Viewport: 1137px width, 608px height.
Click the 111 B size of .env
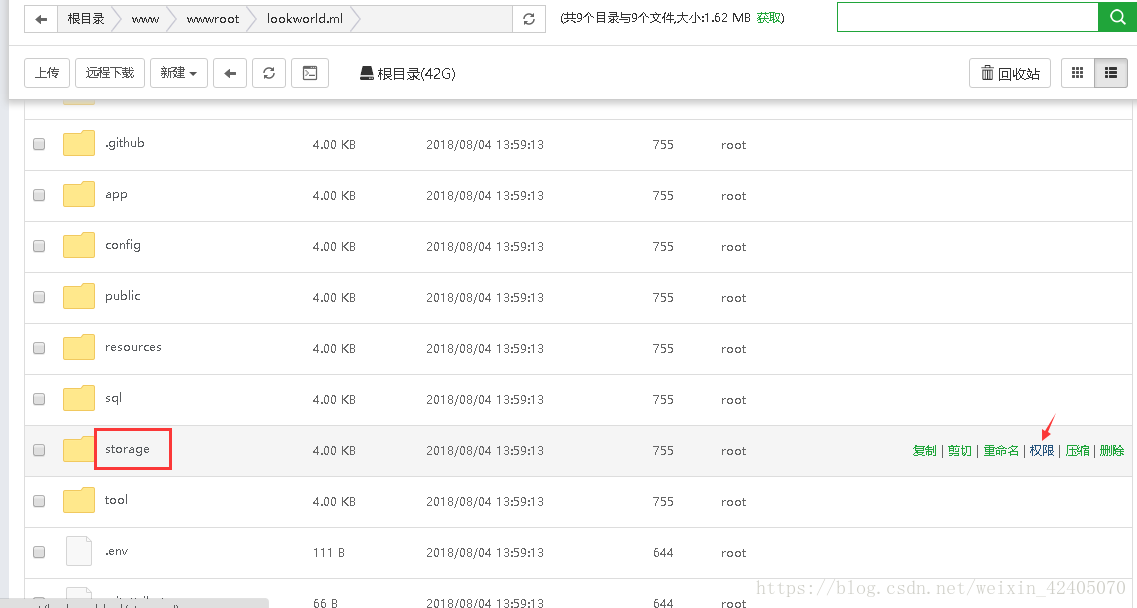click(x=328, y=553)
